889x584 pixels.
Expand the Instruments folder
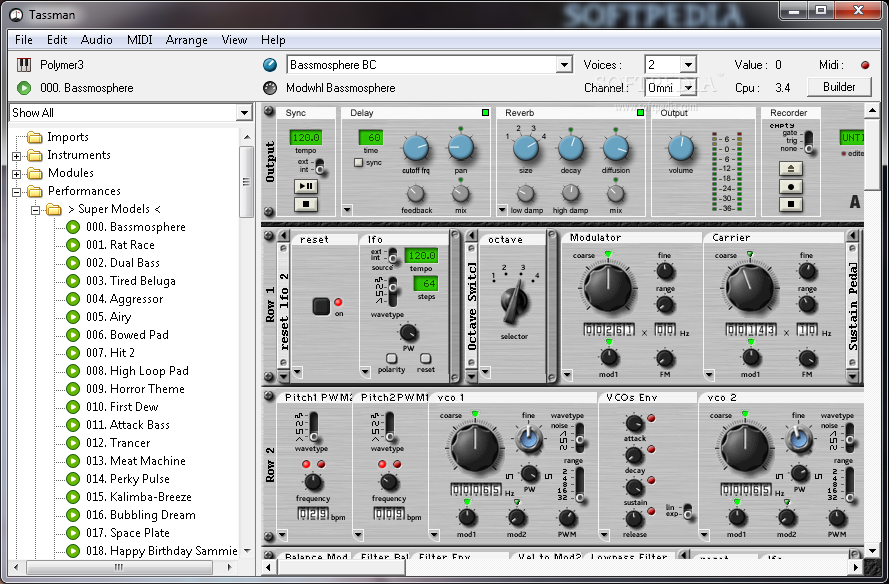[16, 156]
